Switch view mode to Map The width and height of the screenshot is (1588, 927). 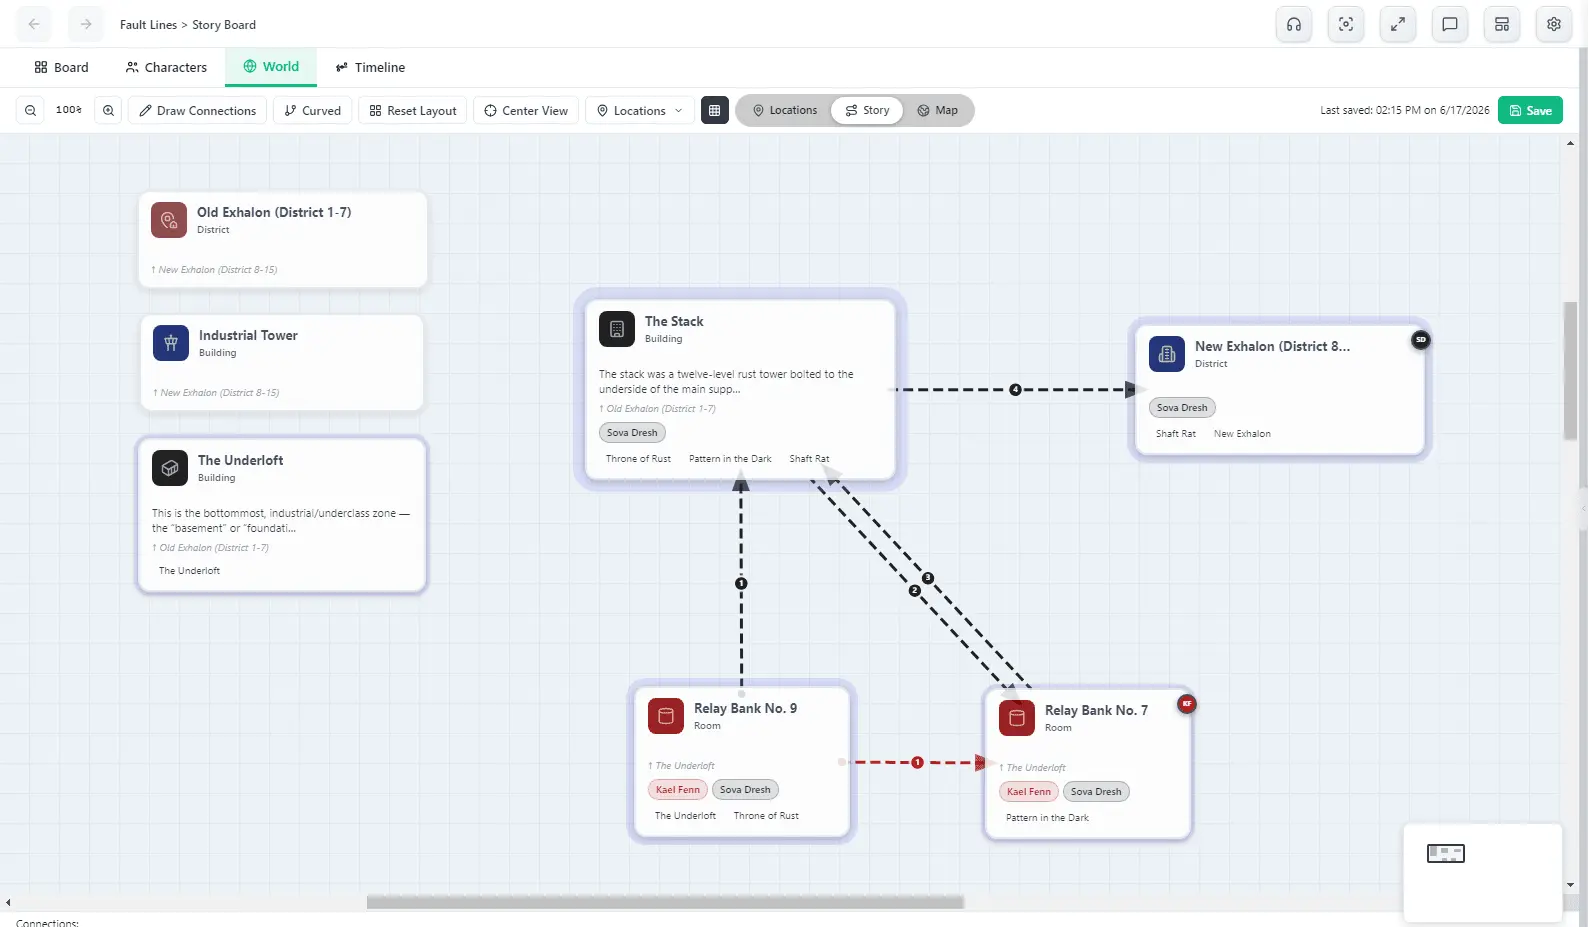[938, 111]
